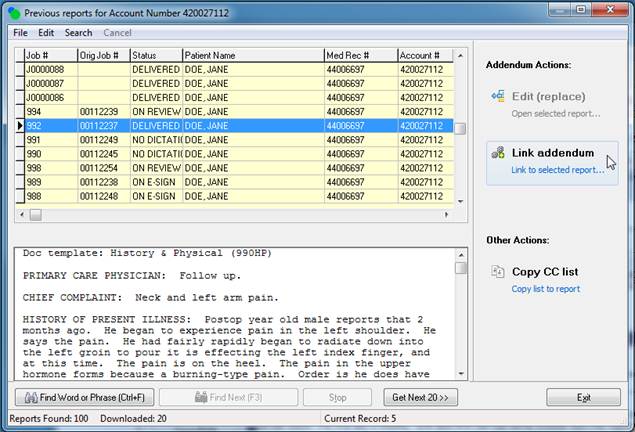Viewport: 635px width, 432px height.
Task: Click scroll up arrow of the report text pane
Action: 460,254
